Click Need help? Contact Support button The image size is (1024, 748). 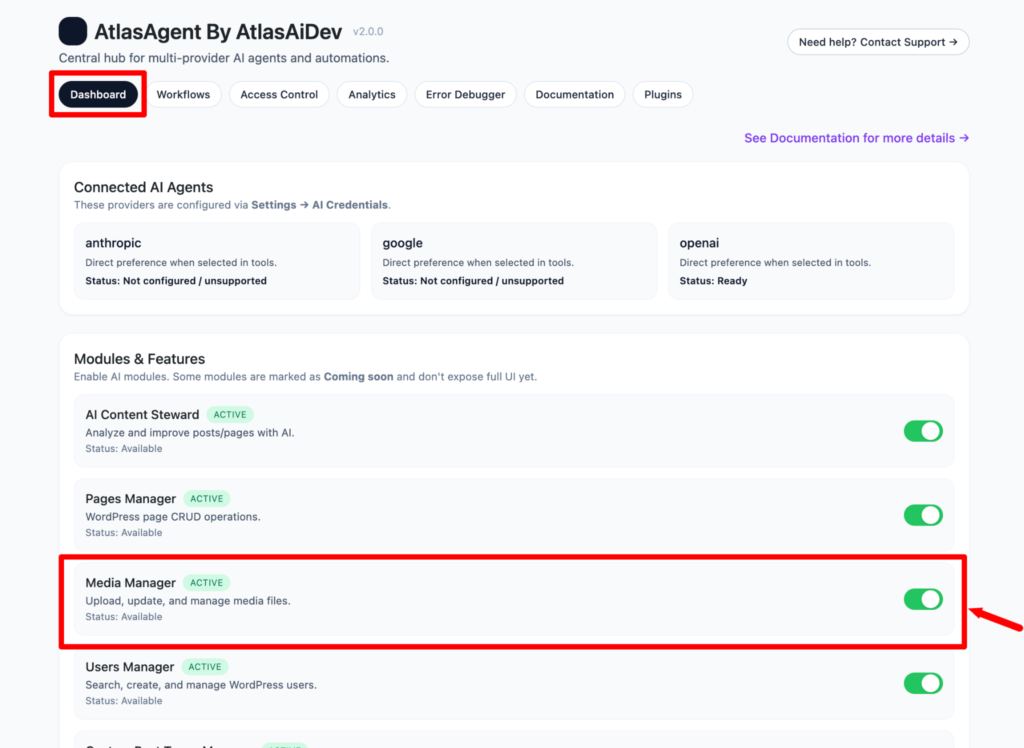point(878,42)
